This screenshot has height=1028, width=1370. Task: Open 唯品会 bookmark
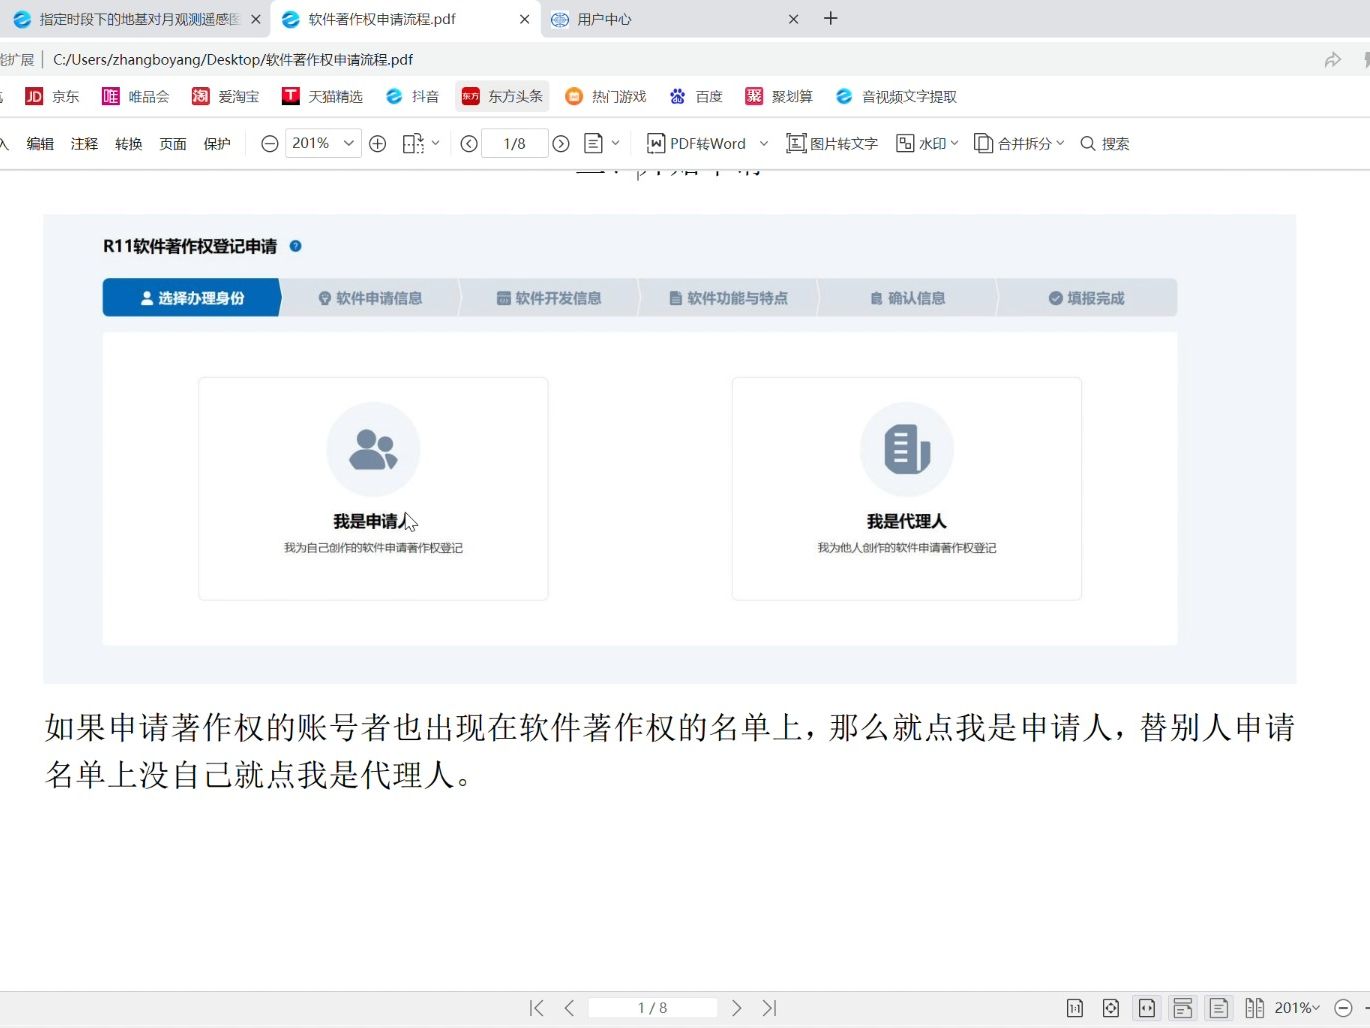(136, 96)
